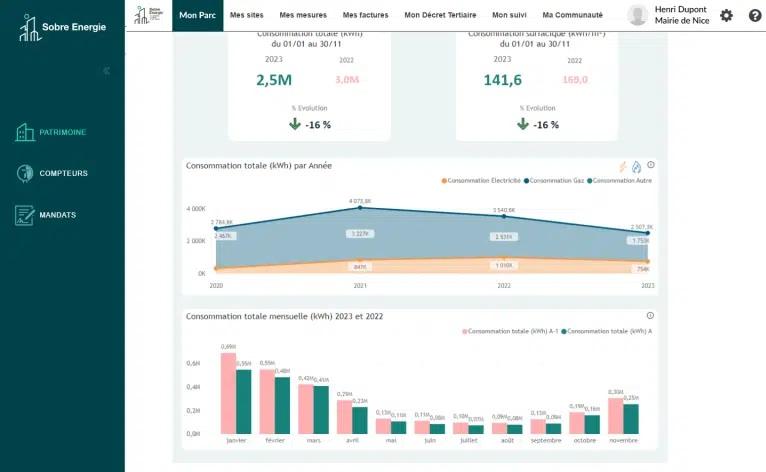Open the Henri Dupont user profile menu
The width and height of the screenshot is (766, 472).
coord(666,15)
